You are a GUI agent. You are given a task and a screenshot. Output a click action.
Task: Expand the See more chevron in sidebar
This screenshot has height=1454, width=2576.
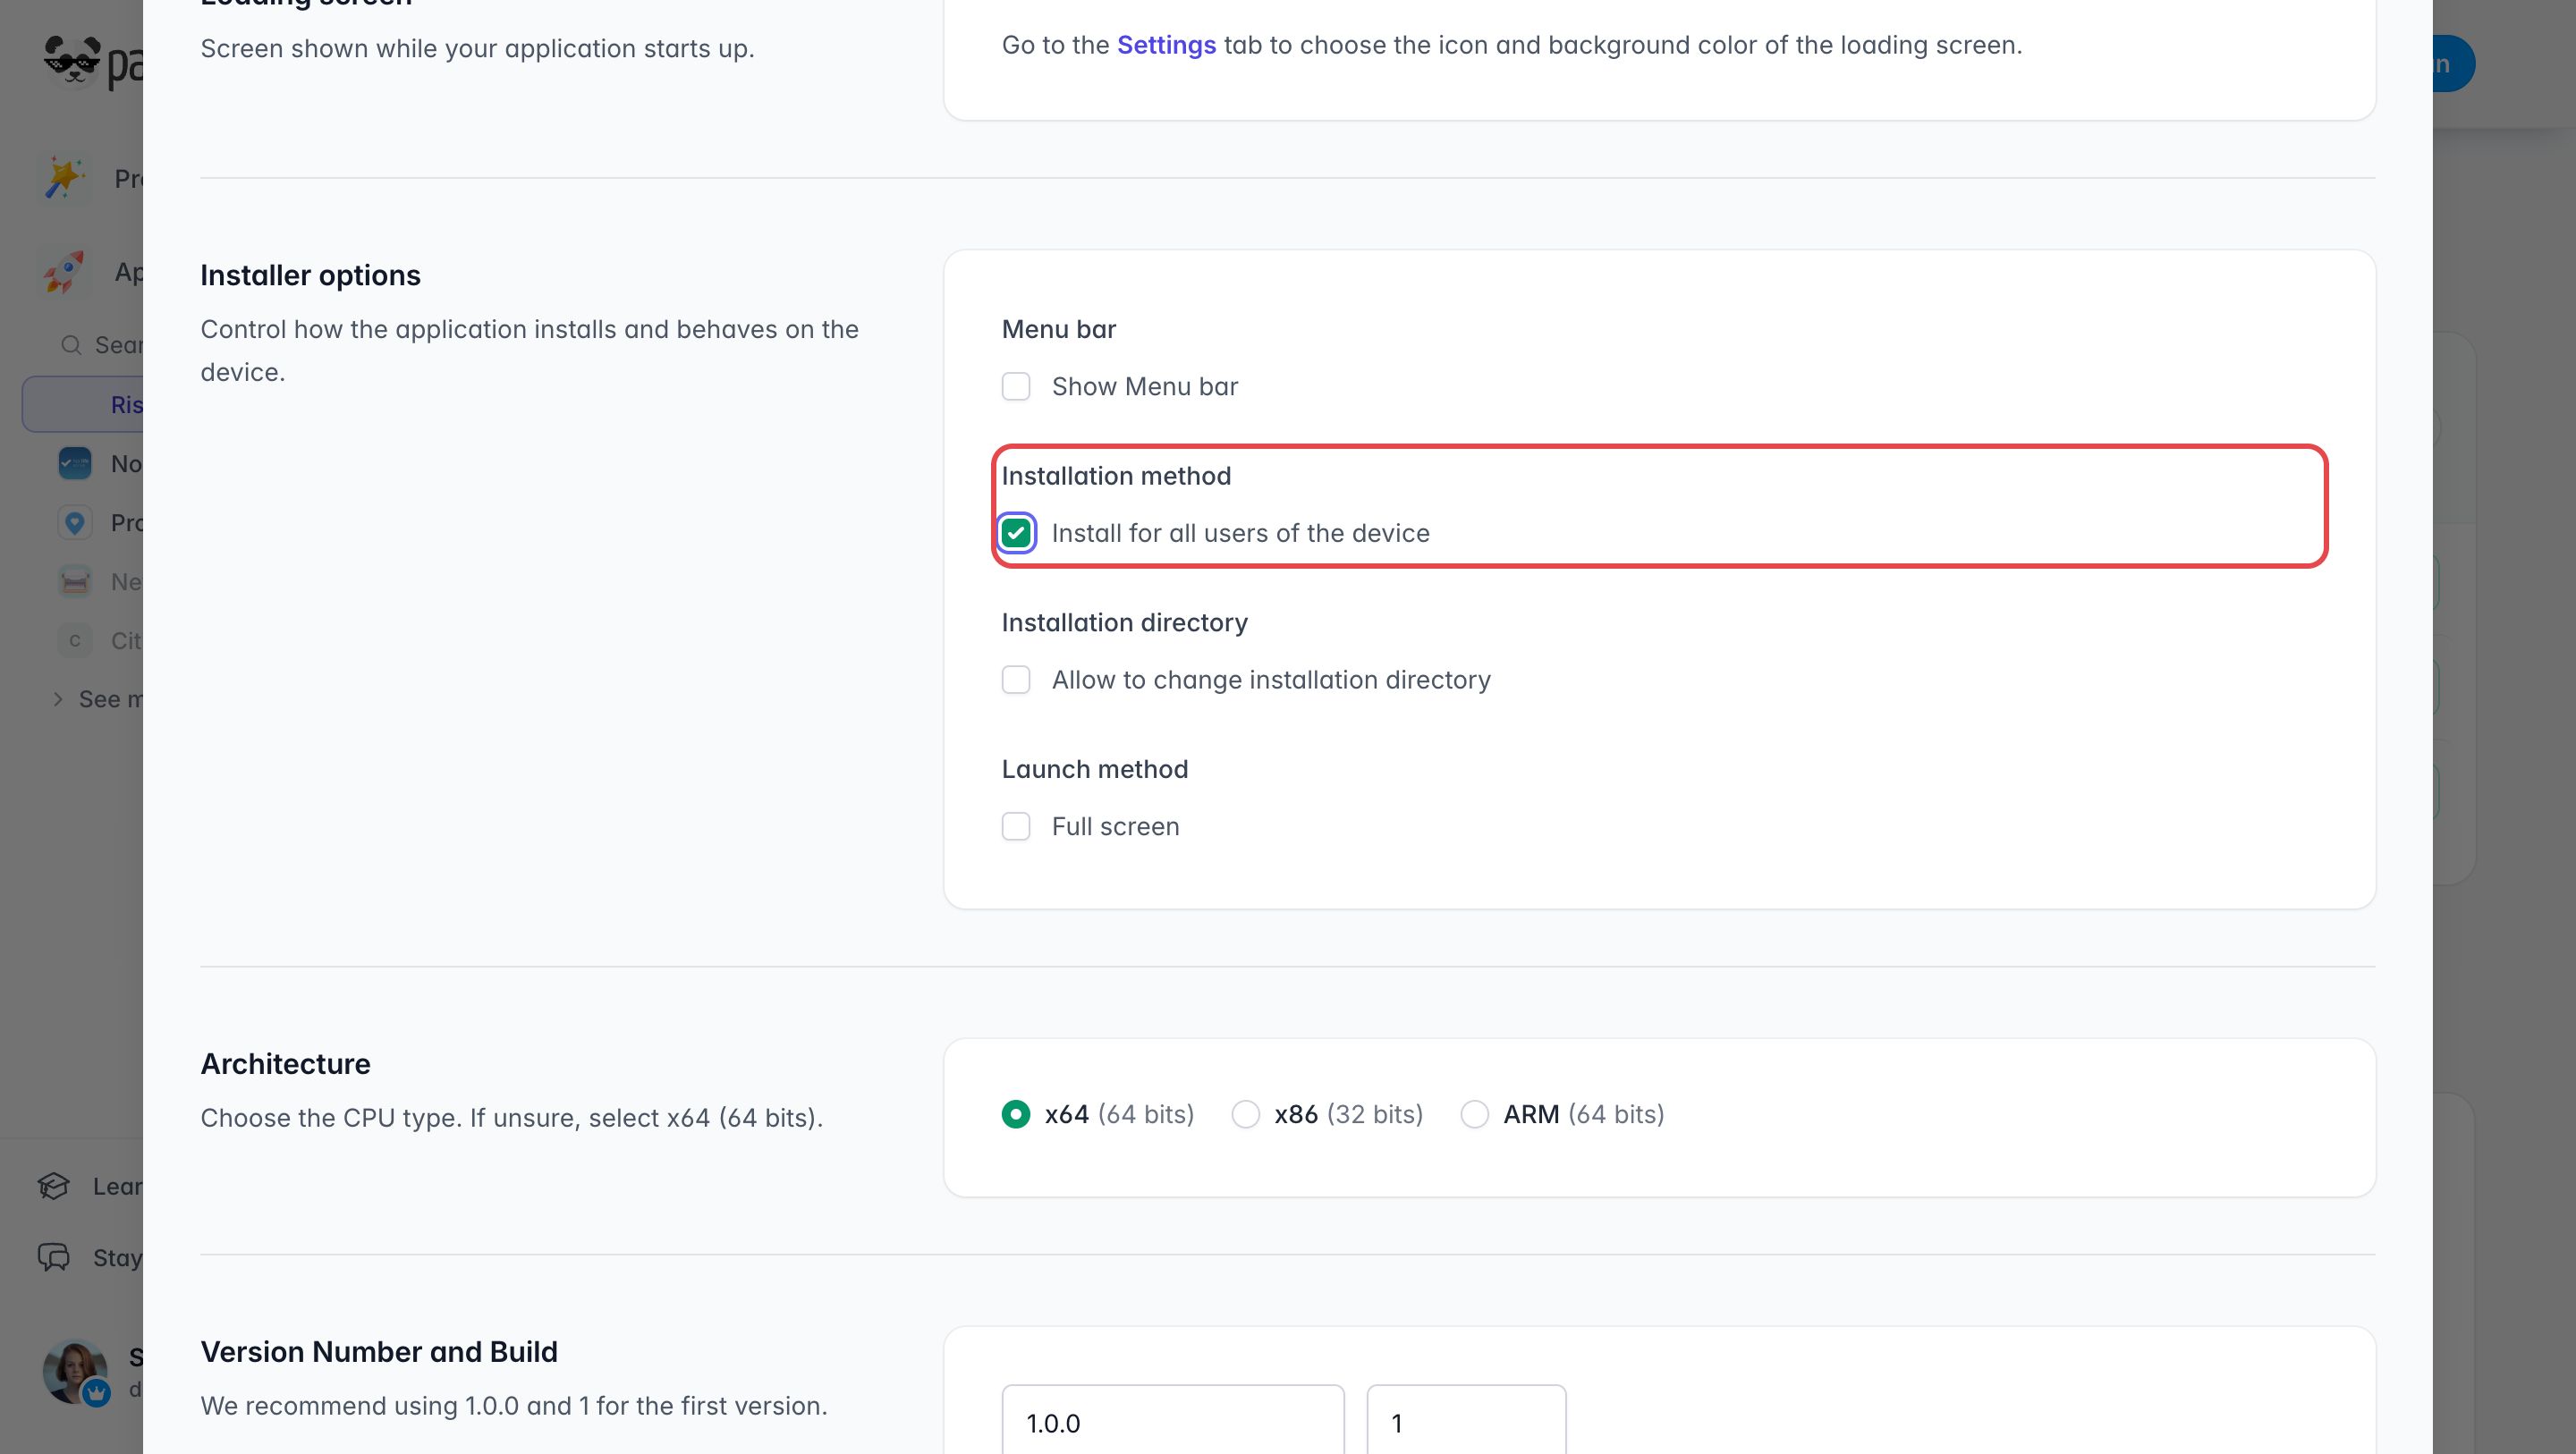(x=58, y=699)
